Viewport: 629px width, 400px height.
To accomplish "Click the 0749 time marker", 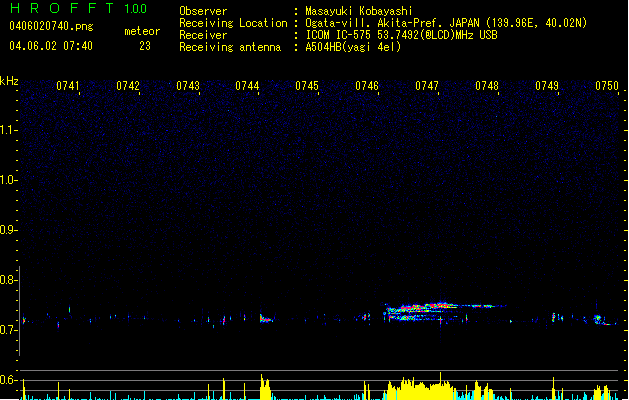I will tap(547, 86).
